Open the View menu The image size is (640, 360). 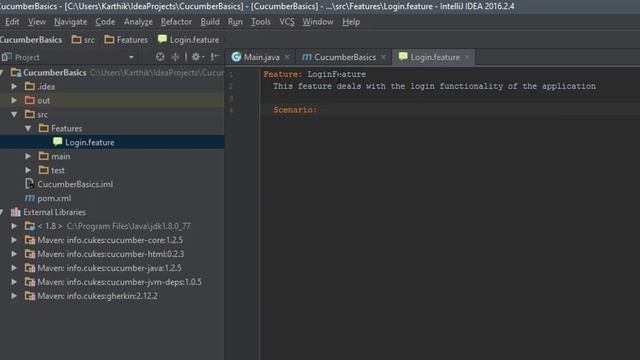37,22
